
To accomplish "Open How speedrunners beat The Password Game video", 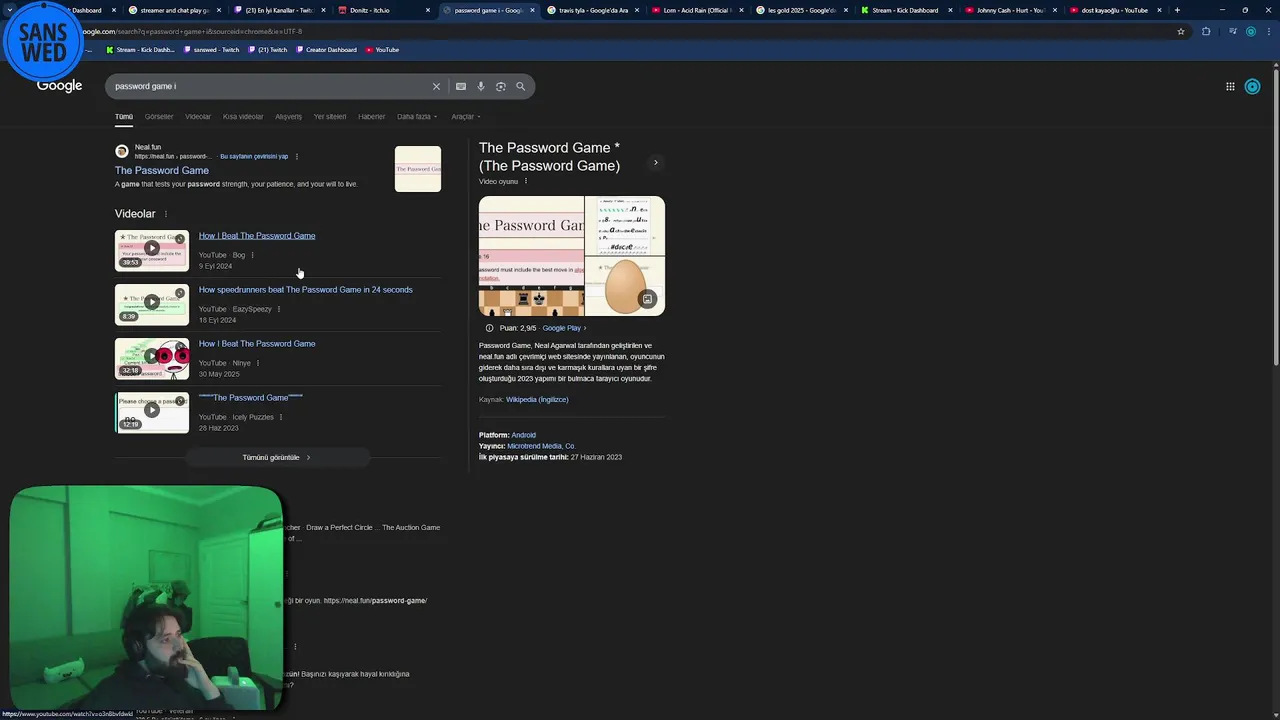I will pyautogui.click(x=305, y=290).
